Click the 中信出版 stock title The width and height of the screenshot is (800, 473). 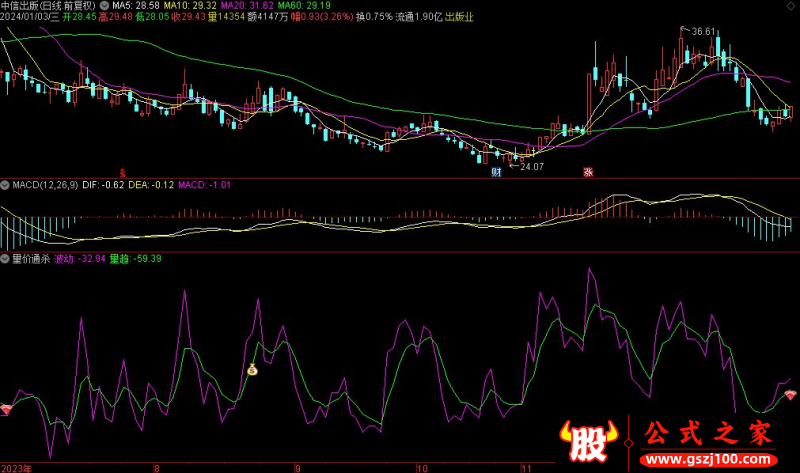click(22, 5)
